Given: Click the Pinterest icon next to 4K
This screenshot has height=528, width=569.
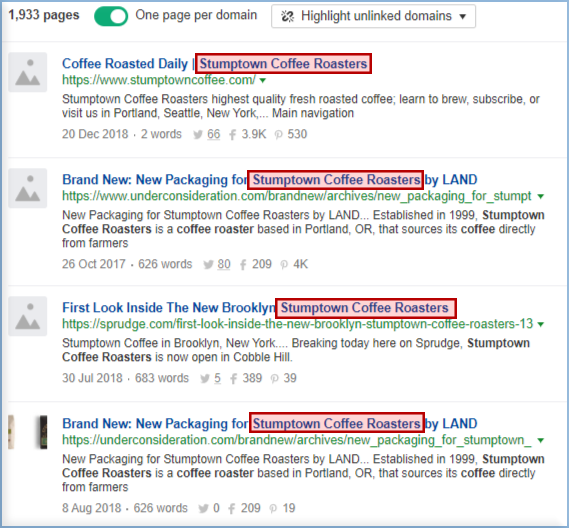Looking at the screenshot, I should 284,265.
